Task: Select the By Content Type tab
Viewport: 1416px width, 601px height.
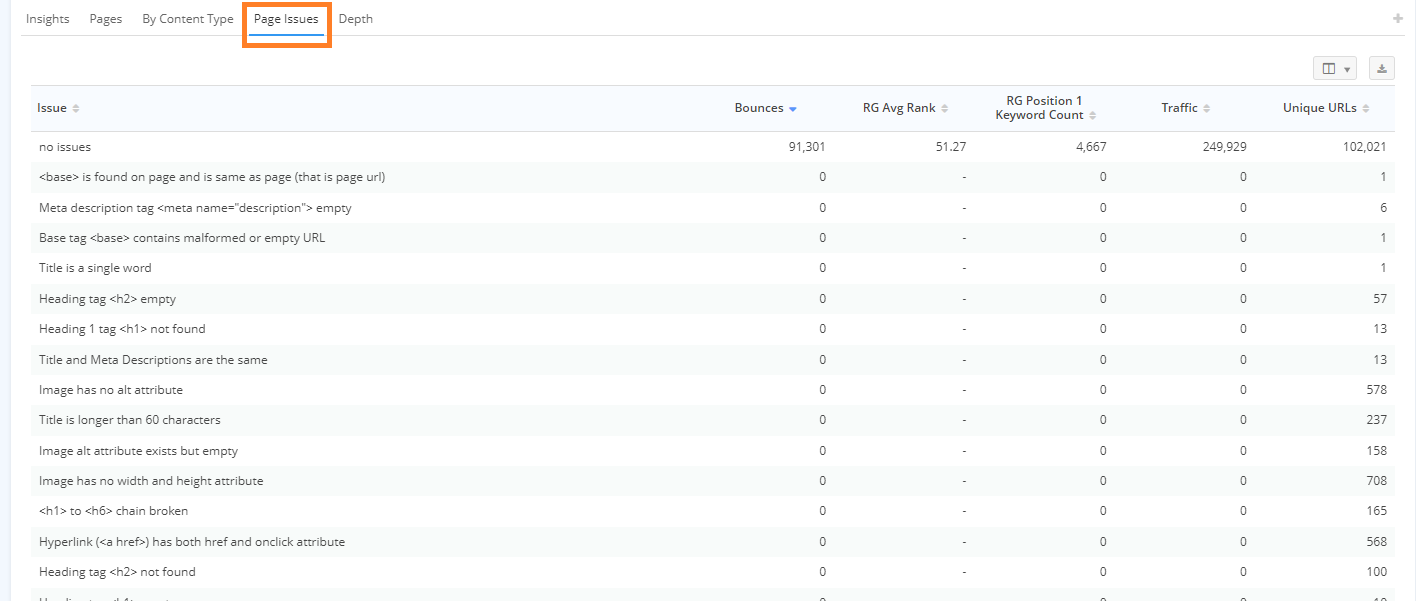Action: coord(188,19)
